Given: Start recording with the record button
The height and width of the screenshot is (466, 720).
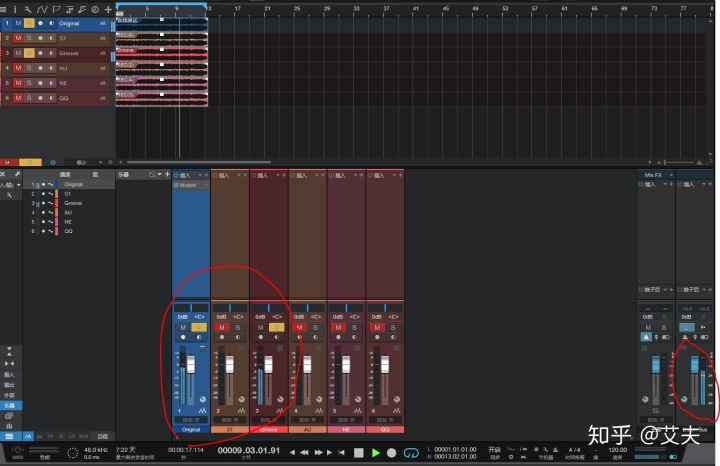Looking at the screenshot, I should 391,453.
